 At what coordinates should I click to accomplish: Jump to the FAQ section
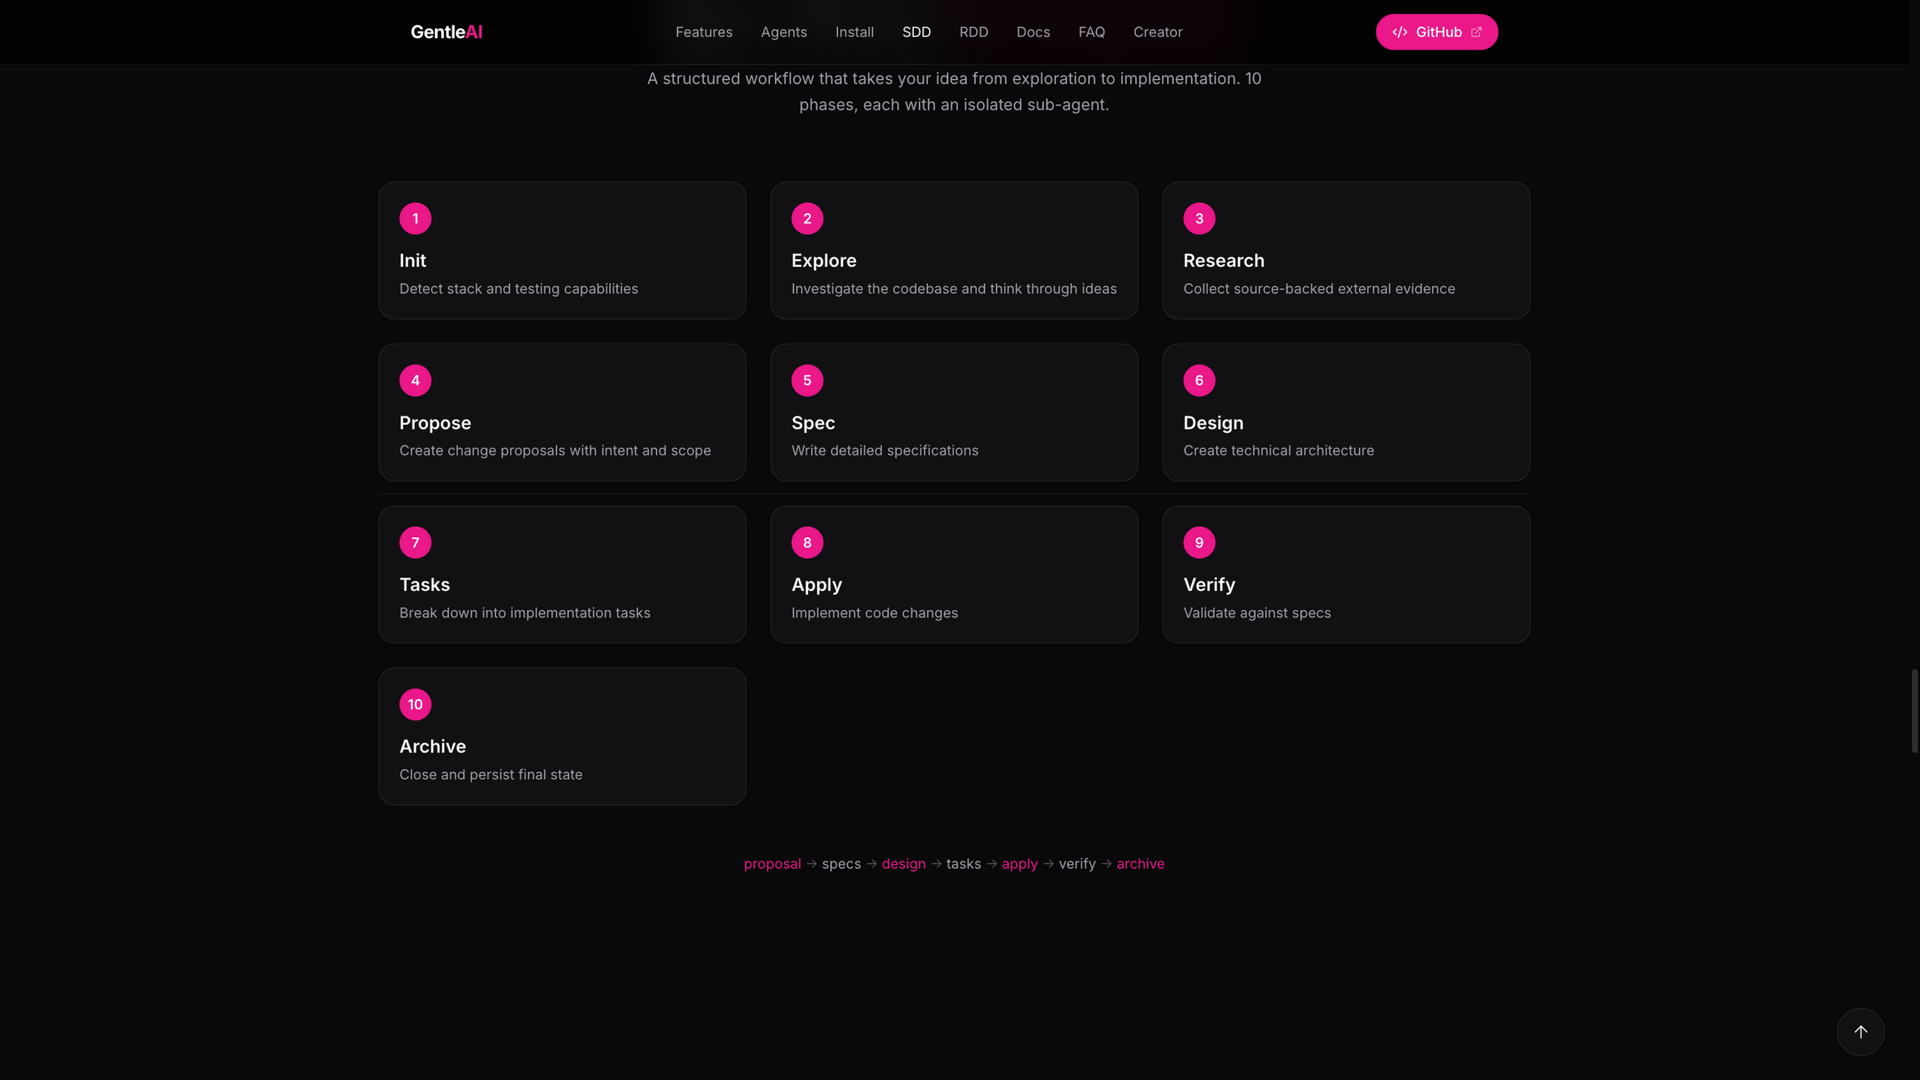pos(1092,32)
